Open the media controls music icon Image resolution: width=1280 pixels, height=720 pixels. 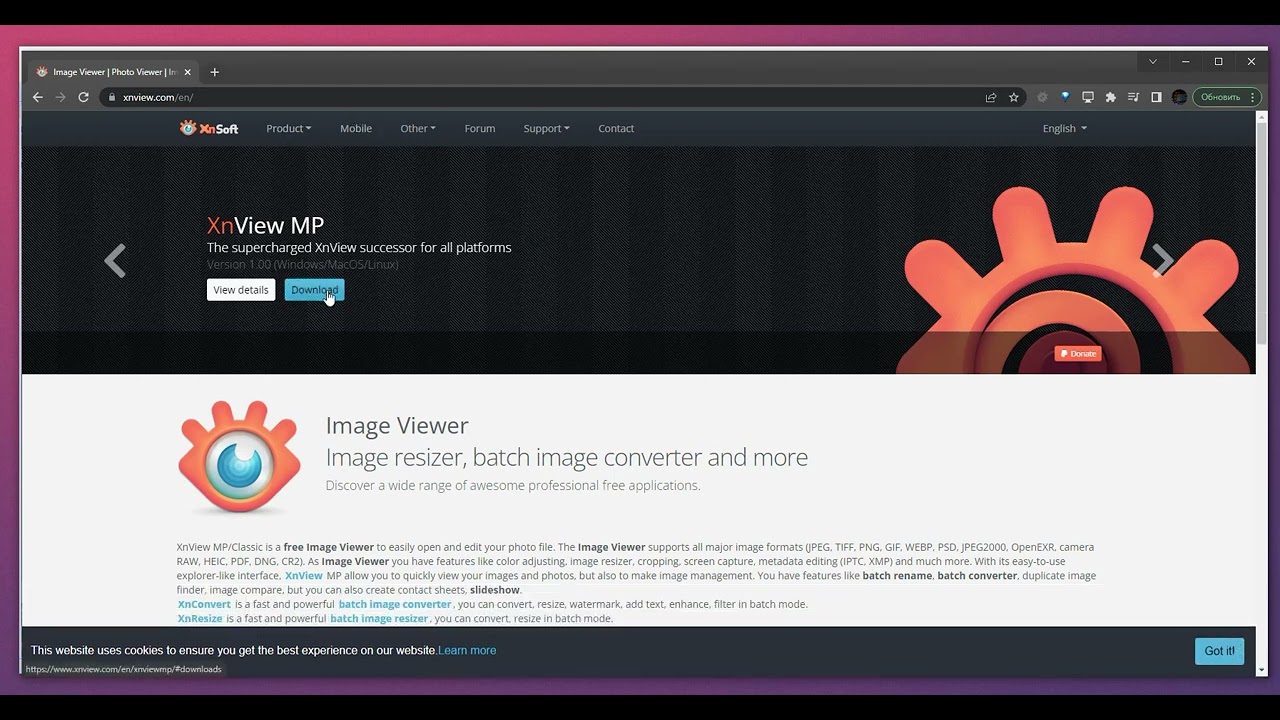click(1133, 97)
